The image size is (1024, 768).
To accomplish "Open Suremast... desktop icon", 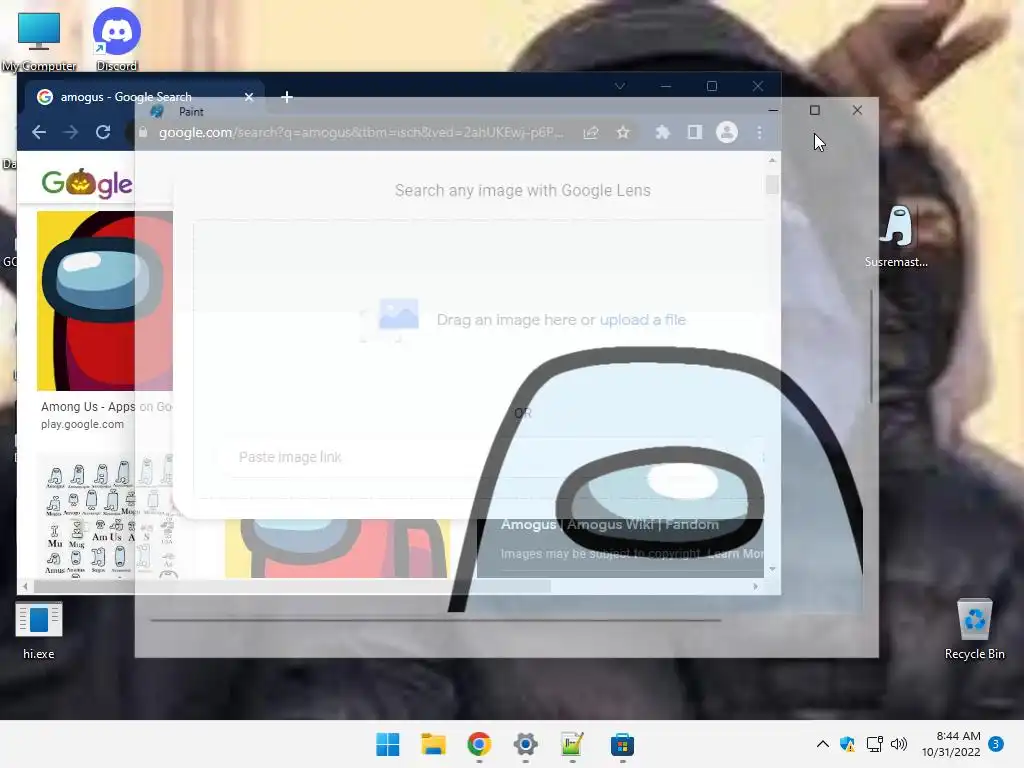I will coord(897,236).
